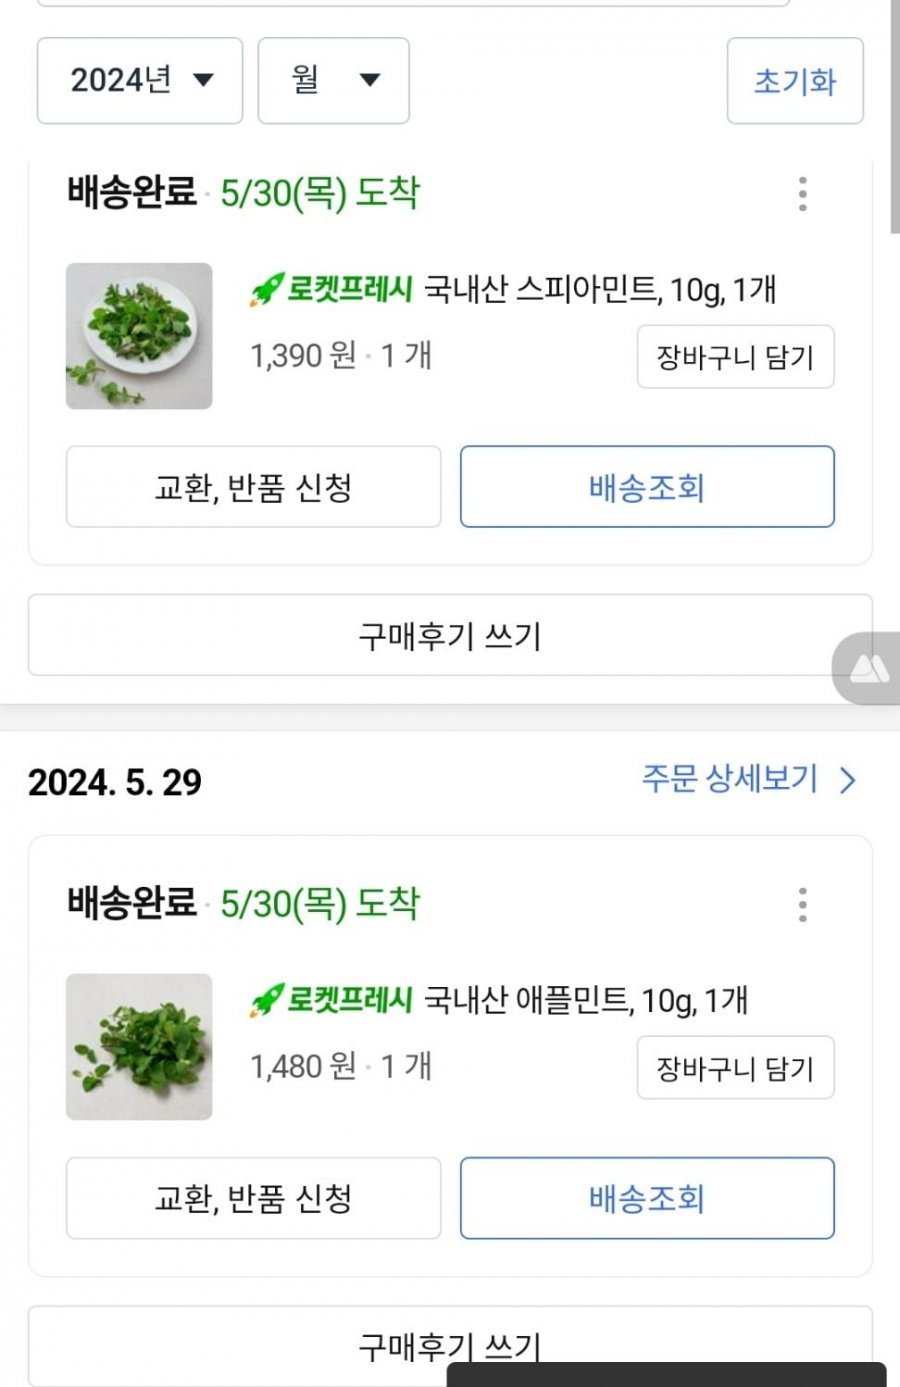Track spearmint delivery via 배송조회

point(647,487)
